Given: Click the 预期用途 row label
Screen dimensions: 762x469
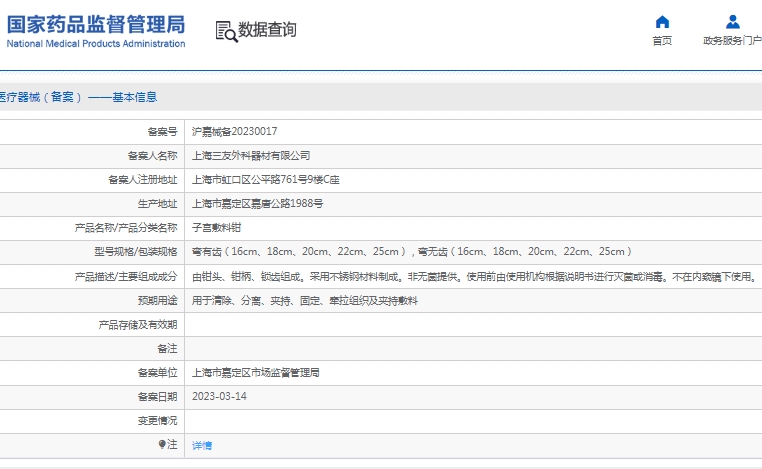Looking at the screenshot, I should tap(157, 301).
